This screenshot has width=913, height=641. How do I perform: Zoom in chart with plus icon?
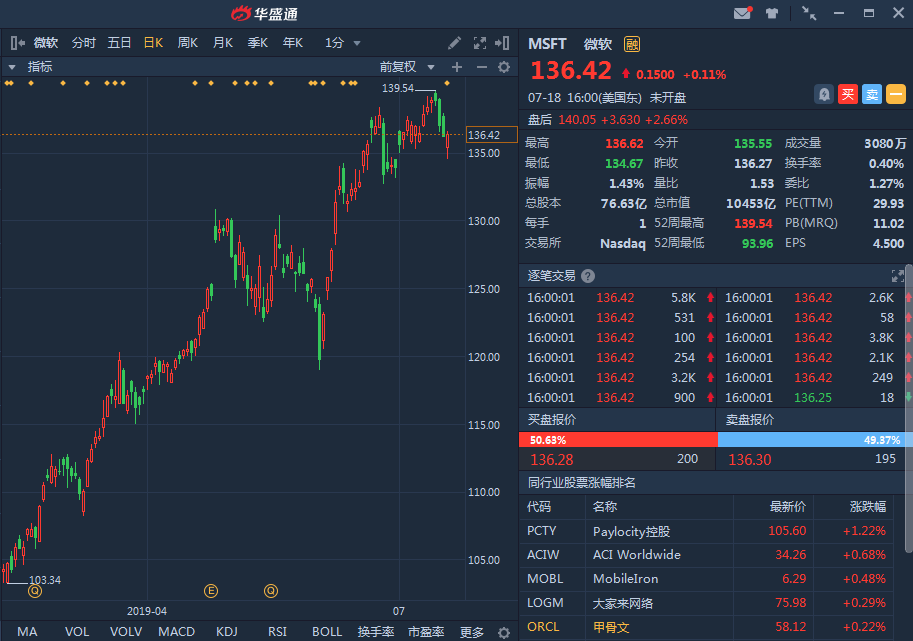(457, 67)
